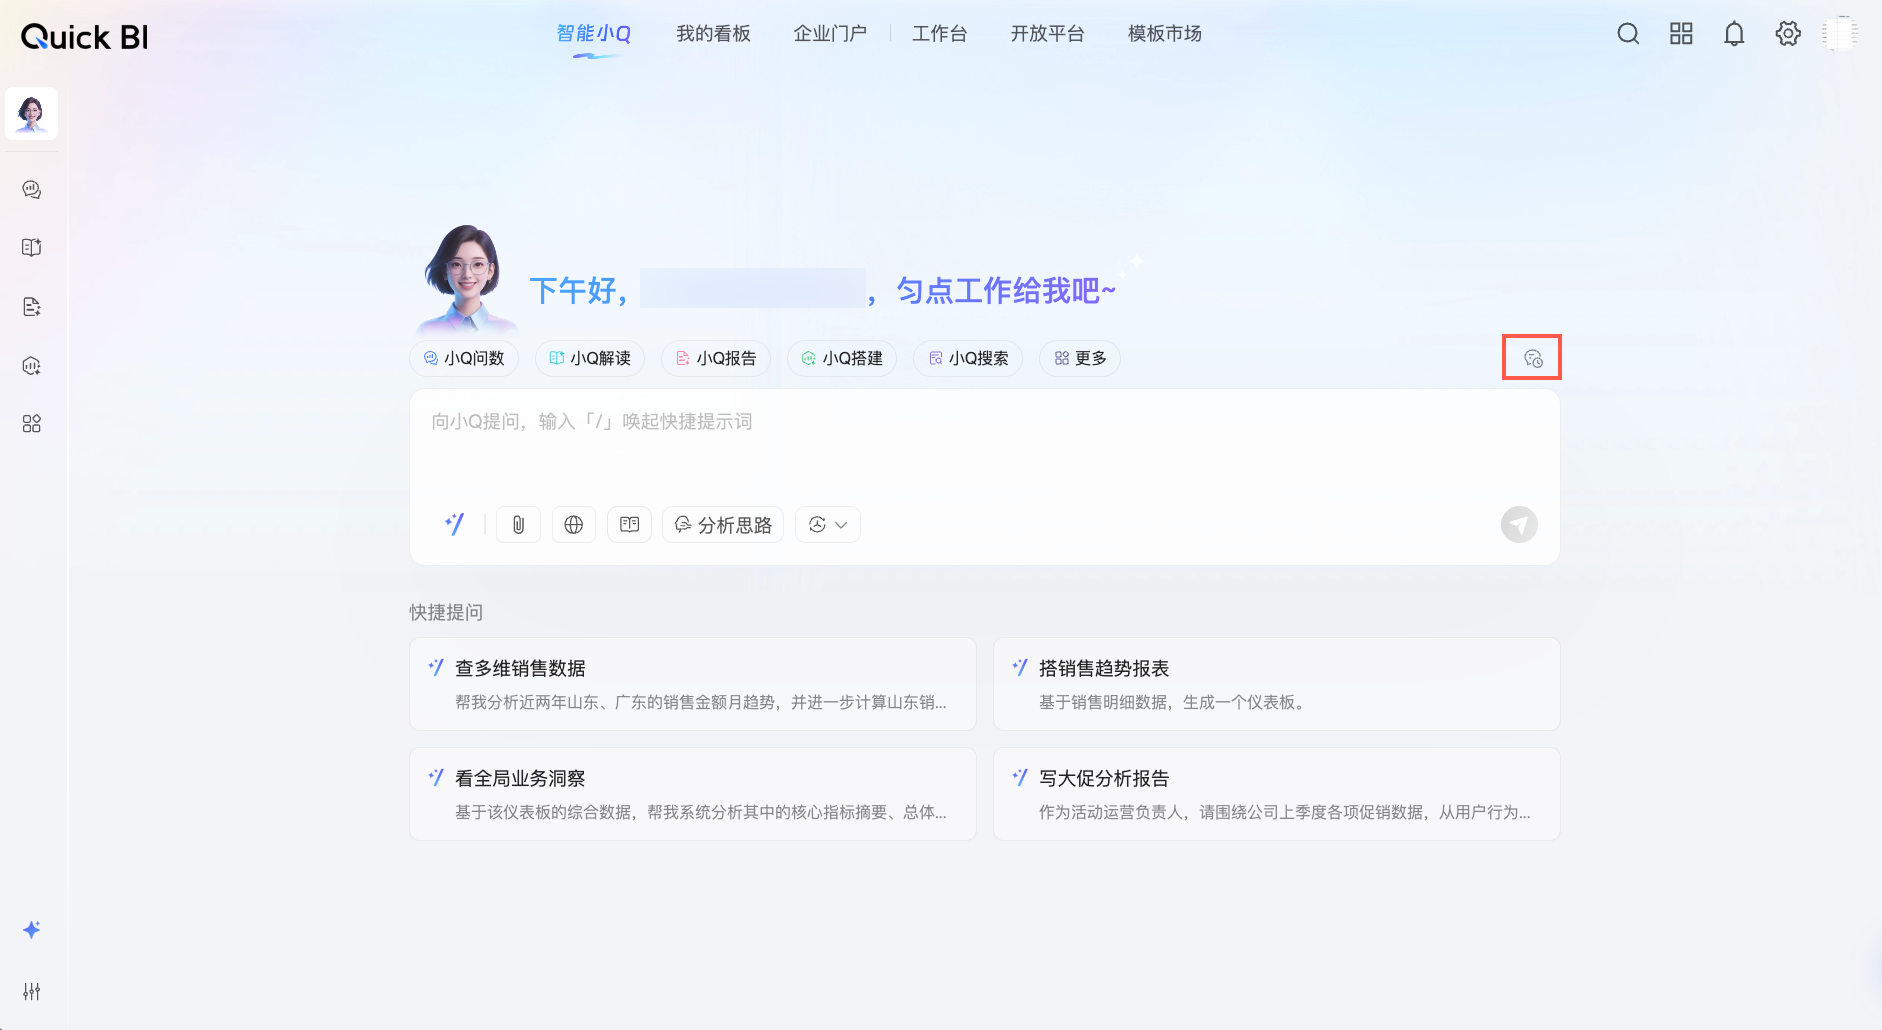
Task: Switch to the 模板市场 tab
Action: tap(1165, 34)
